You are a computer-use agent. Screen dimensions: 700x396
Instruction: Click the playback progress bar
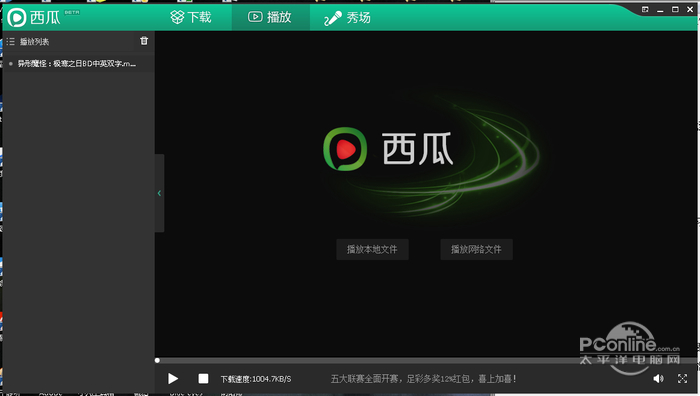426,360
